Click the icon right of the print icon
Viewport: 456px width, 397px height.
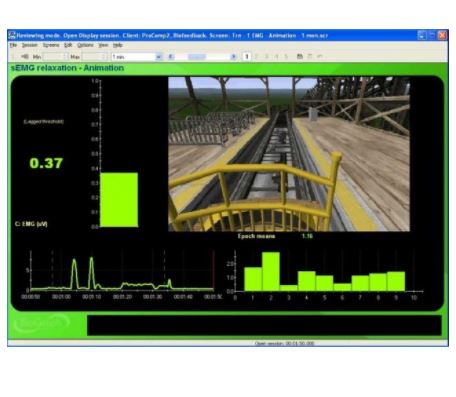point(310,57)
